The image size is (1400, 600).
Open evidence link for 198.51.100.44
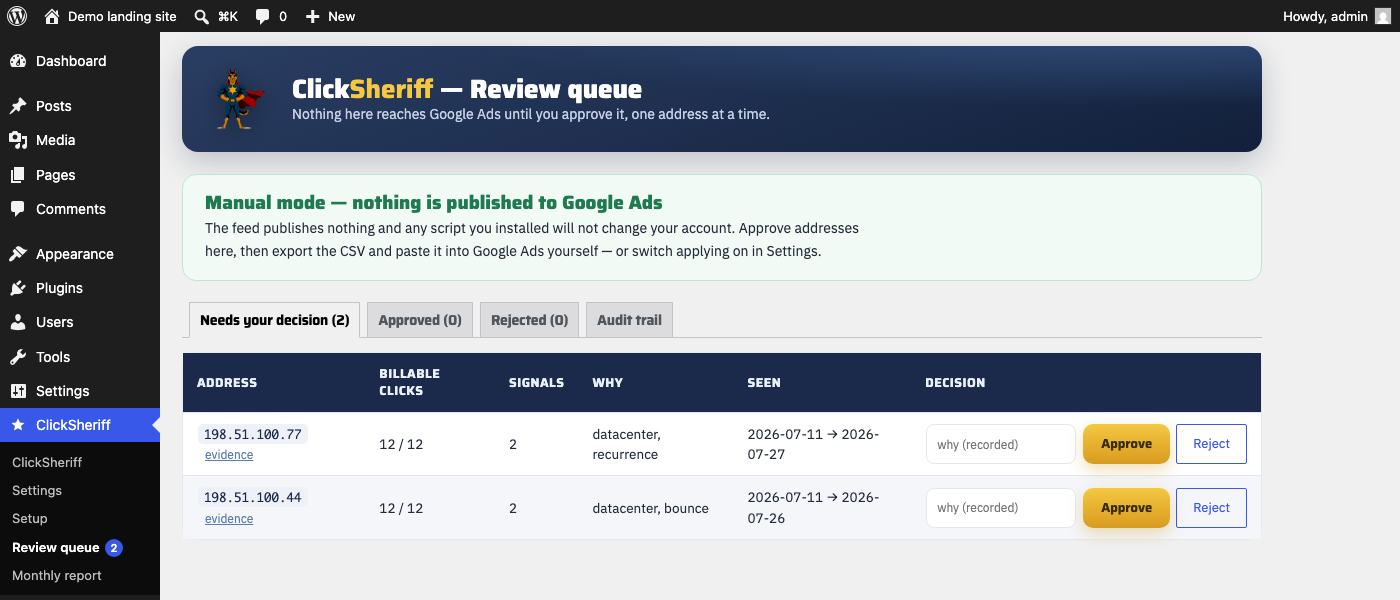pyautogui.click(x=229, y=519)
